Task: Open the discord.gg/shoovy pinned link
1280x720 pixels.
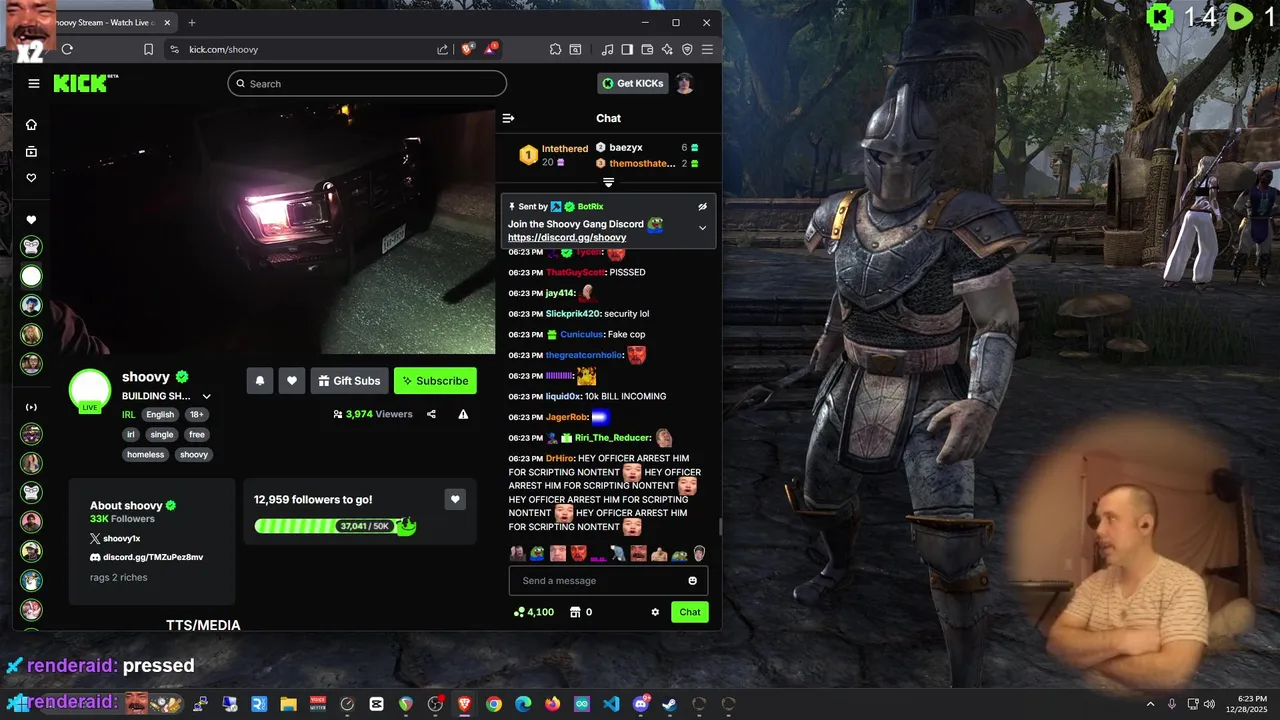Action: [x=567, y=238]
